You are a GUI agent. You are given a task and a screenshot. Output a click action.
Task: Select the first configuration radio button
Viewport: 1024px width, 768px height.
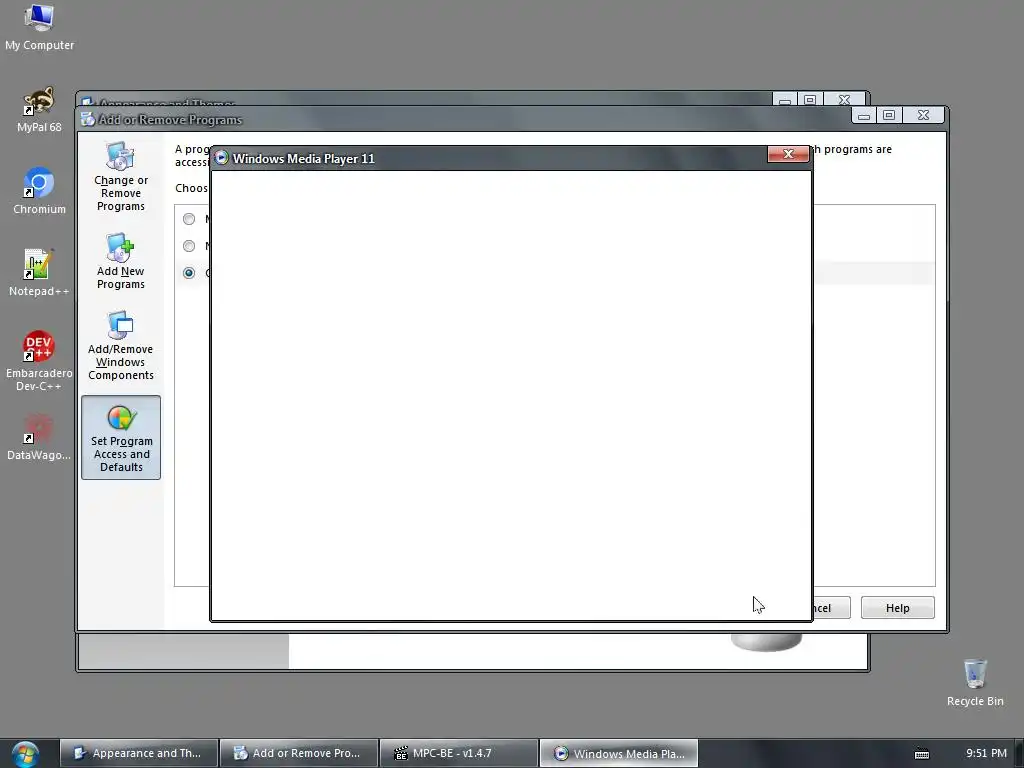(189, 219)
